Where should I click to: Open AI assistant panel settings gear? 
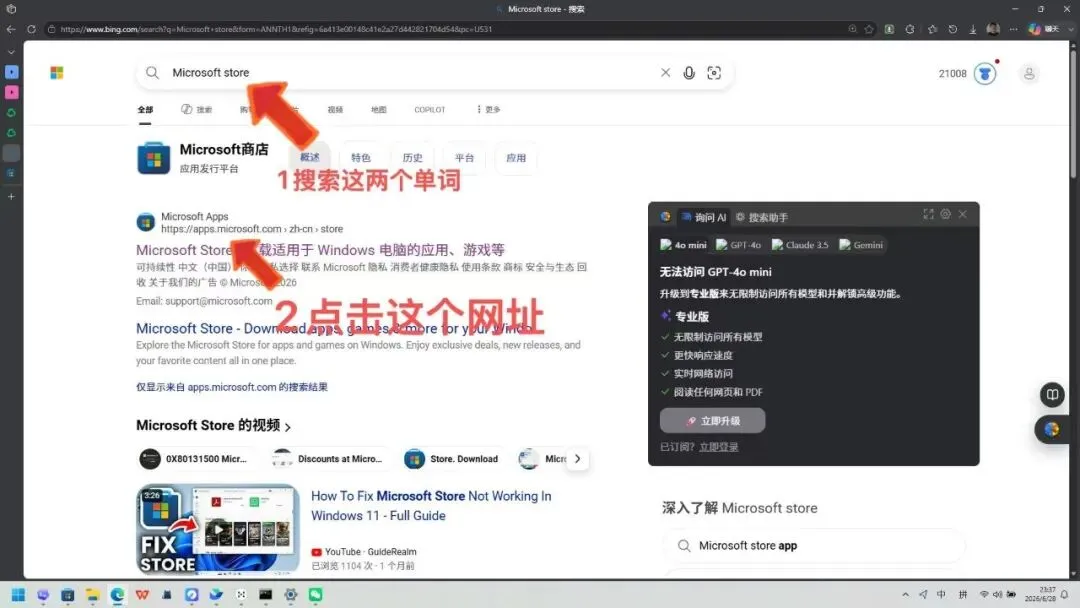tap(946, 214)
